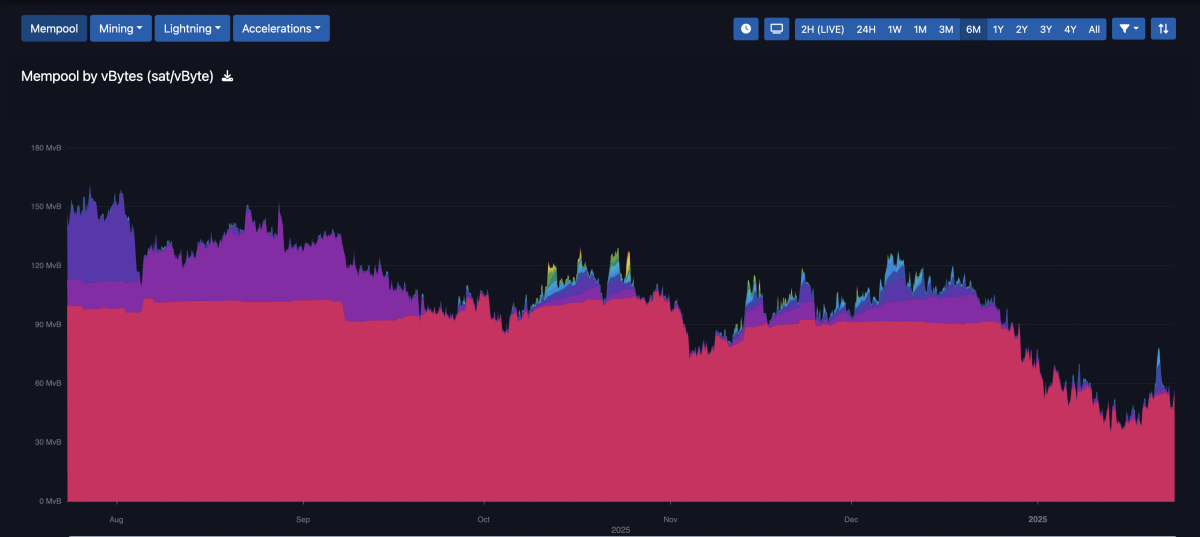Select the 2H (LIVE) time range
This screenshot has height=537, width=1200.
click(823, 29)
